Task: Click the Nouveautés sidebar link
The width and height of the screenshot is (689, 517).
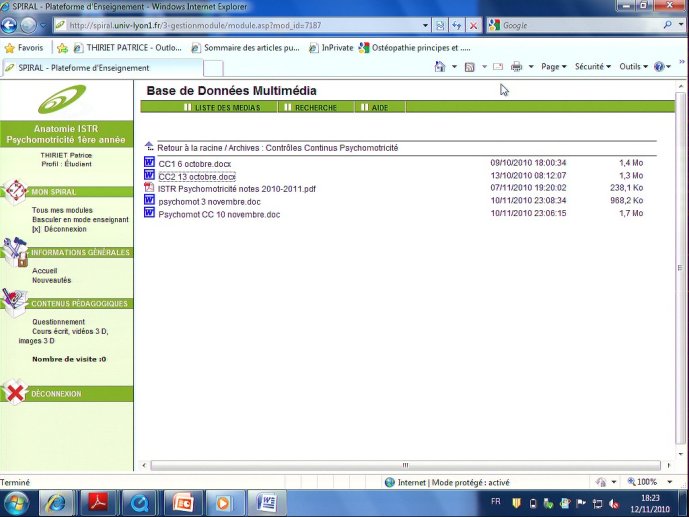Action: [x=51, y=280]
